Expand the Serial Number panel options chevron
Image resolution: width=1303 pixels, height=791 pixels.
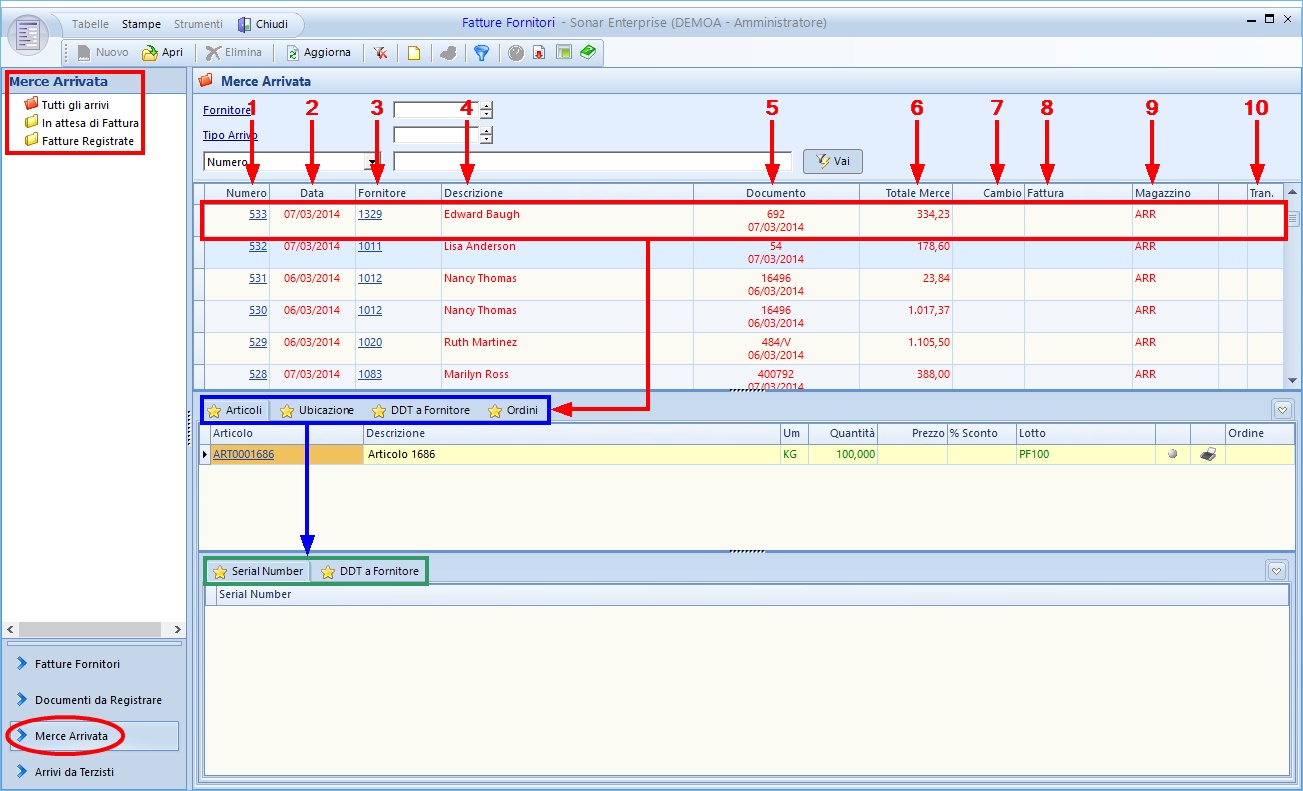click(x=1276, y=571)
